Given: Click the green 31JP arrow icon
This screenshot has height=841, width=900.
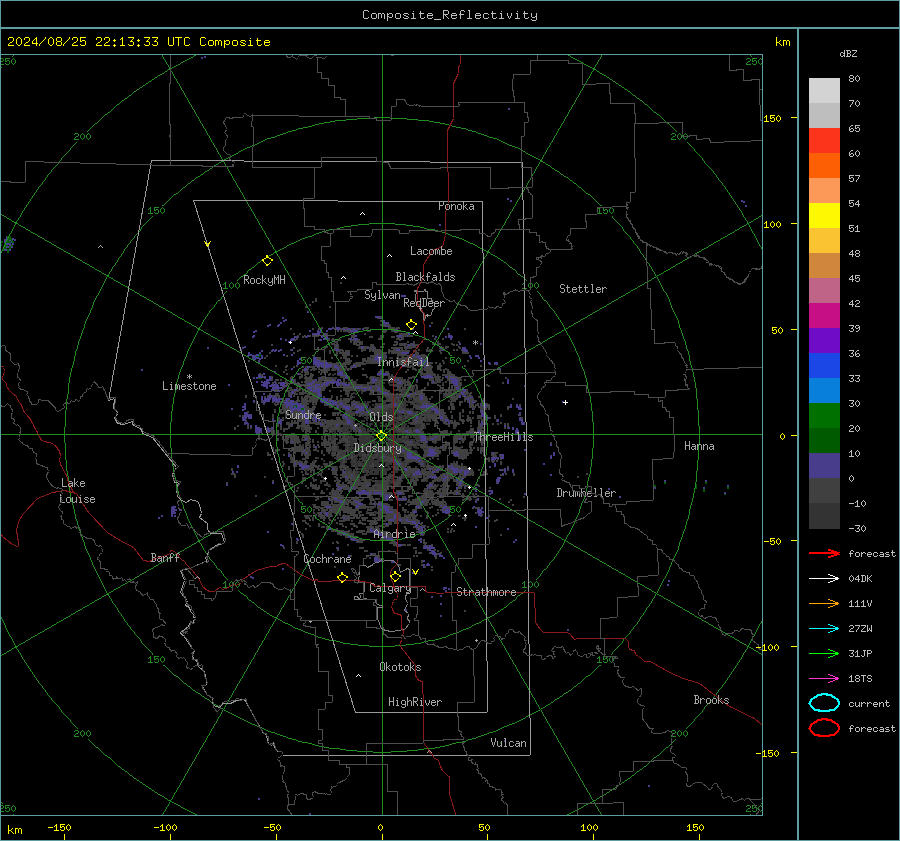Looking at the screenshot, I should pyautogui.click(x=824, y=653).
